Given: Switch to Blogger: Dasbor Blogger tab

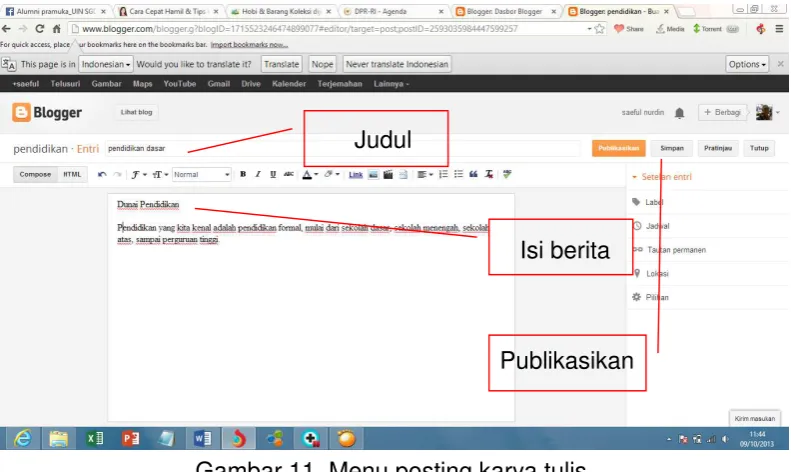Looking at the screenshot, I should click(x=504, y=11).
